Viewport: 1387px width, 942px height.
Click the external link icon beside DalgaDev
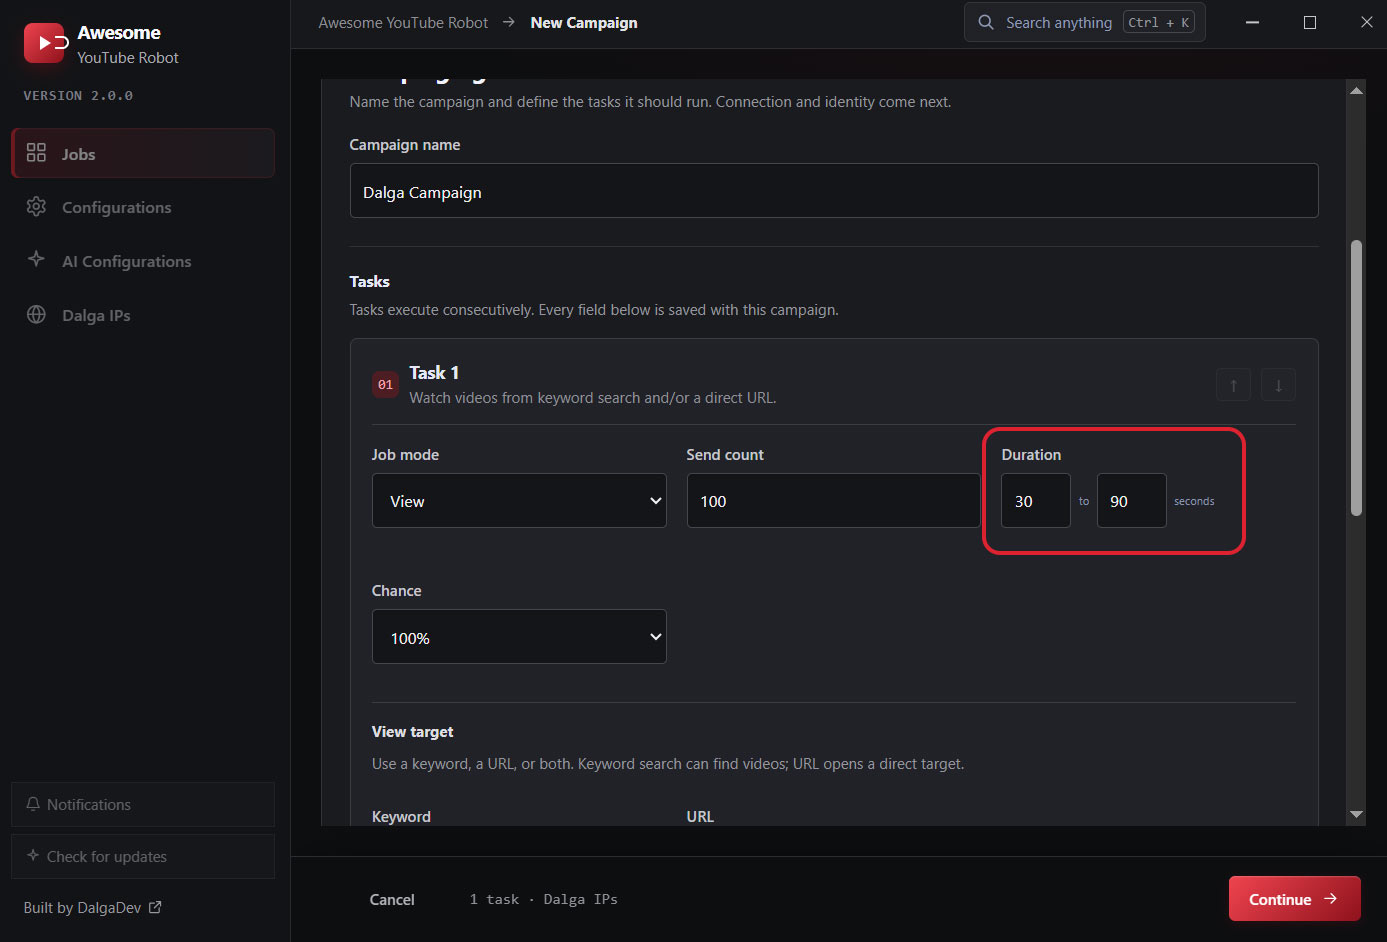(155, 907)
